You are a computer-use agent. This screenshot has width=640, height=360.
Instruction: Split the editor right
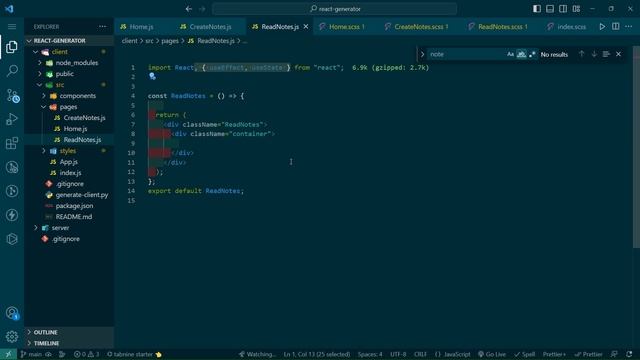coord(615,27)
